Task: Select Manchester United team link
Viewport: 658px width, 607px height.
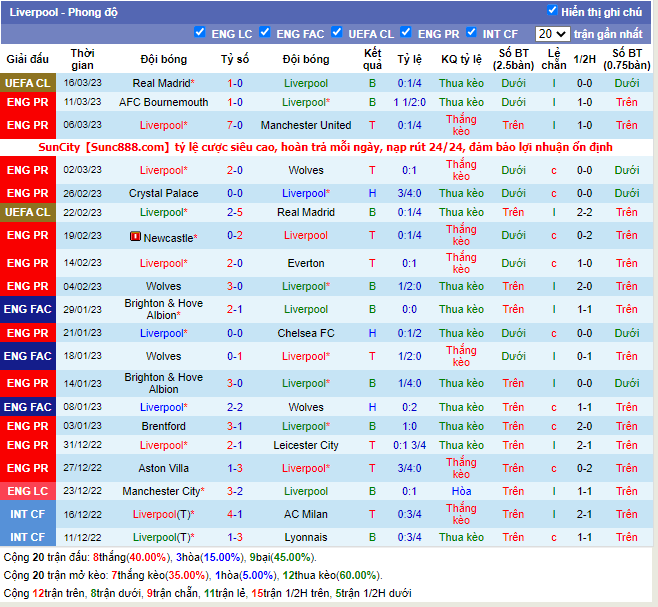Action: click(305, 125)
